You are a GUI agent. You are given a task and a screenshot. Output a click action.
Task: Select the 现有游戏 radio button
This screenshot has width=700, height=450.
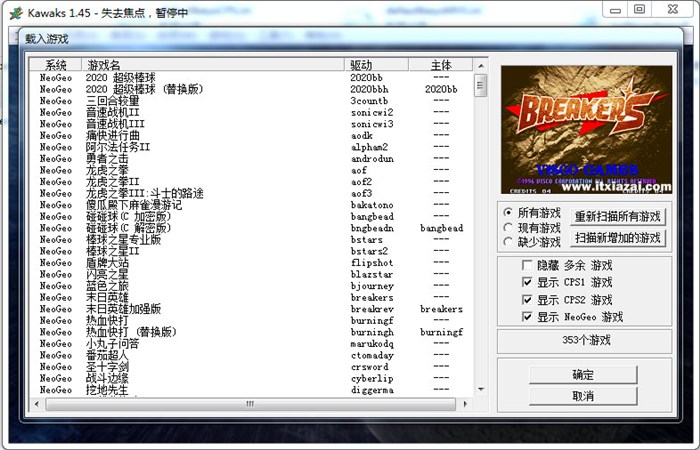click(x=508, y=227)
